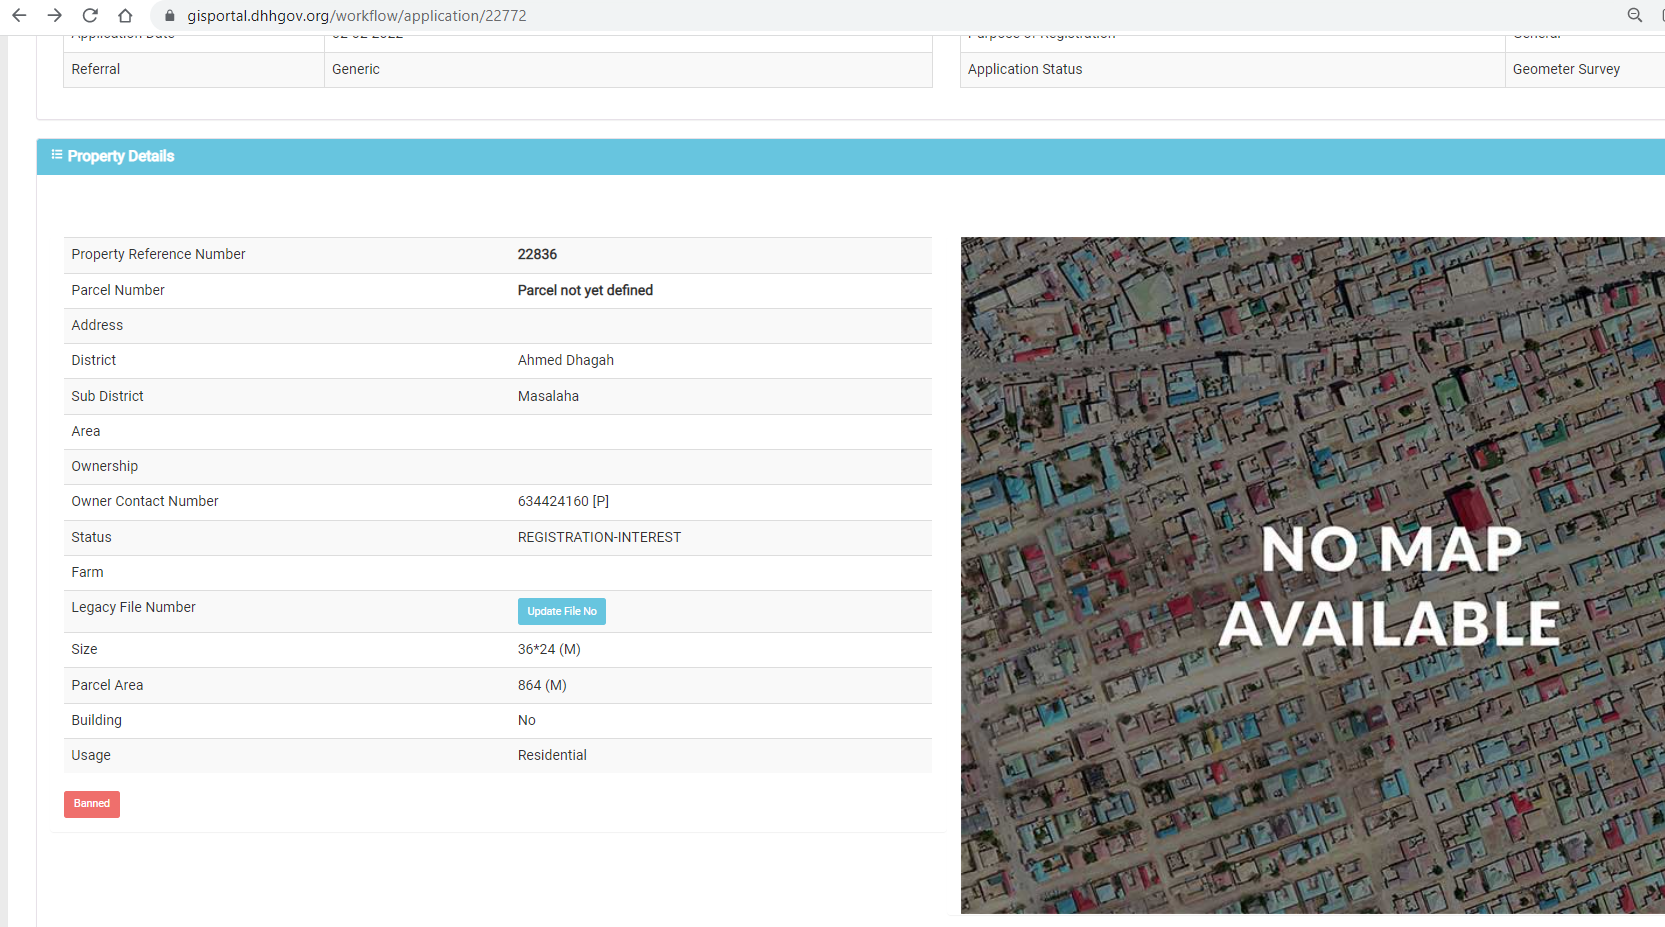
Task: Select the Property Details panel header
Action: (851, 156)
